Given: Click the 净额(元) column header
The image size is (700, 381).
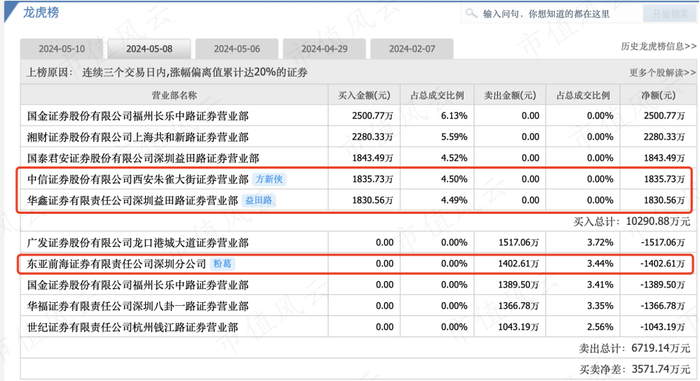Looking at the screenshot, I should coord(658,95).
